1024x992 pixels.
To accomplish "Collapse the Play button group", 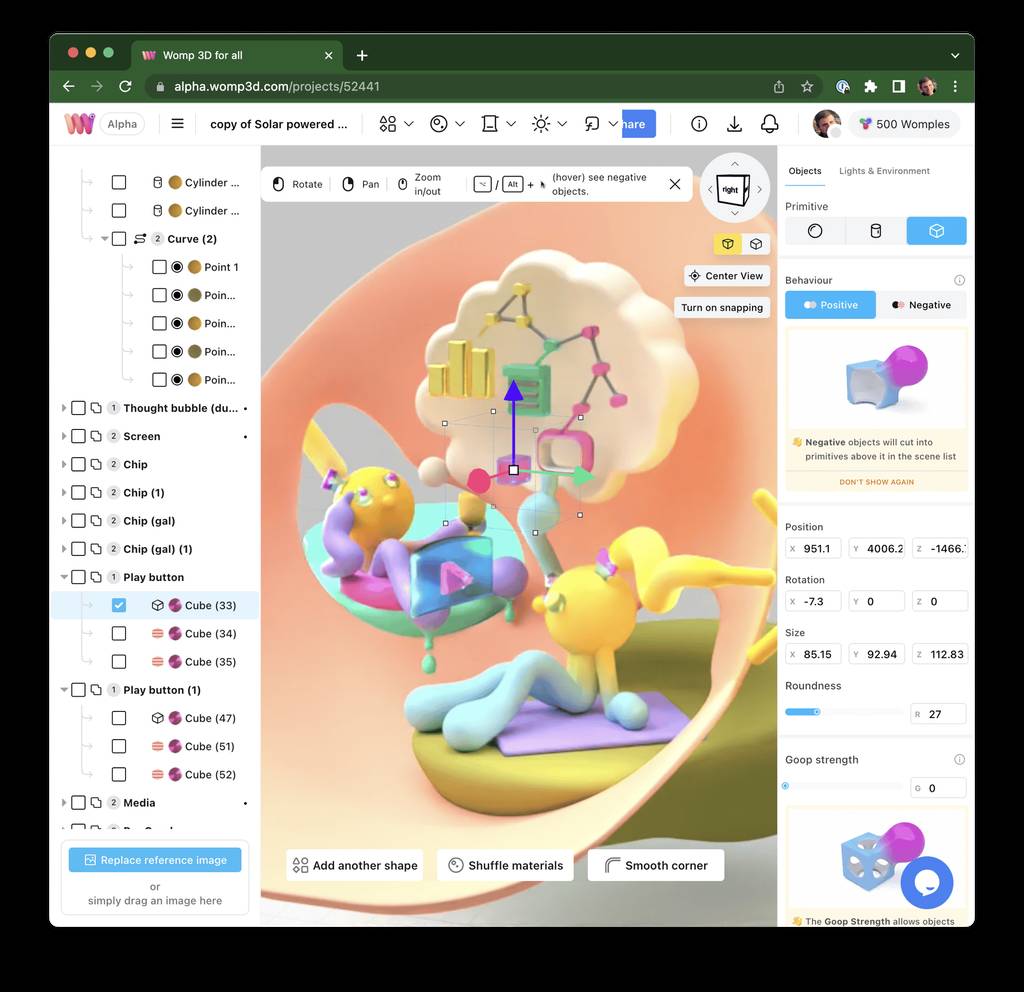I will 64,577.
